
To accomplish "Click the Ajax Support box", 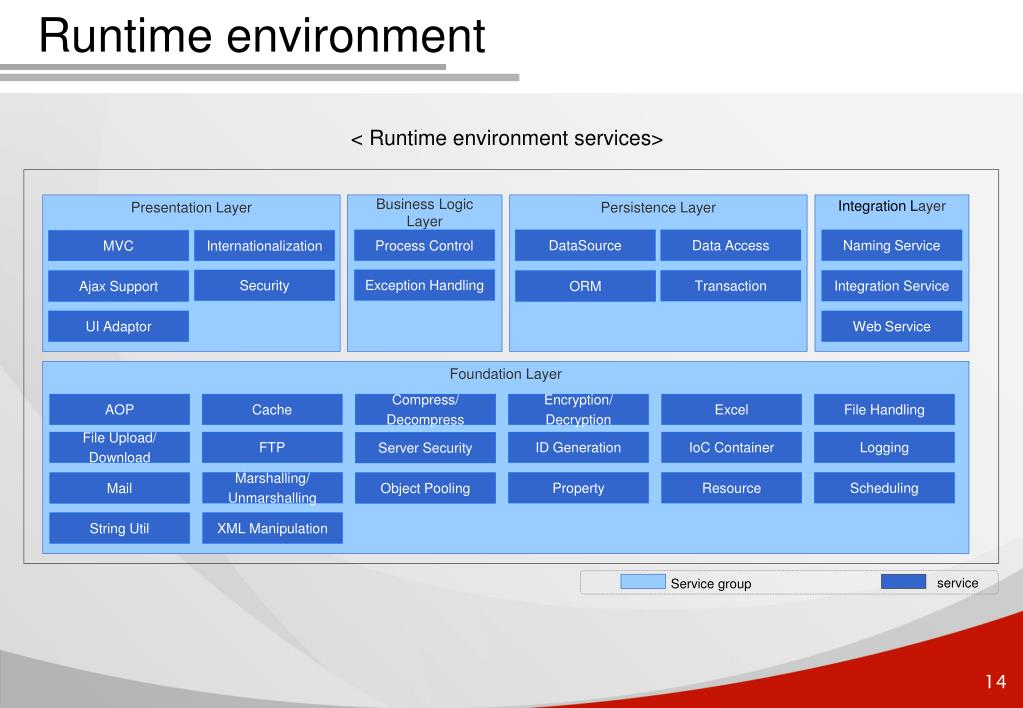I will [x=118, y=286].
